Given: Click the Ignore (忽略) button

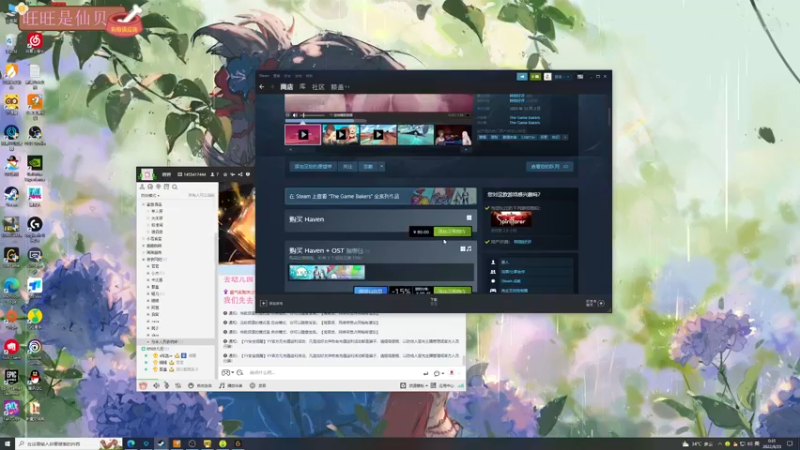Looking at the screenshot, I should 368,166.
